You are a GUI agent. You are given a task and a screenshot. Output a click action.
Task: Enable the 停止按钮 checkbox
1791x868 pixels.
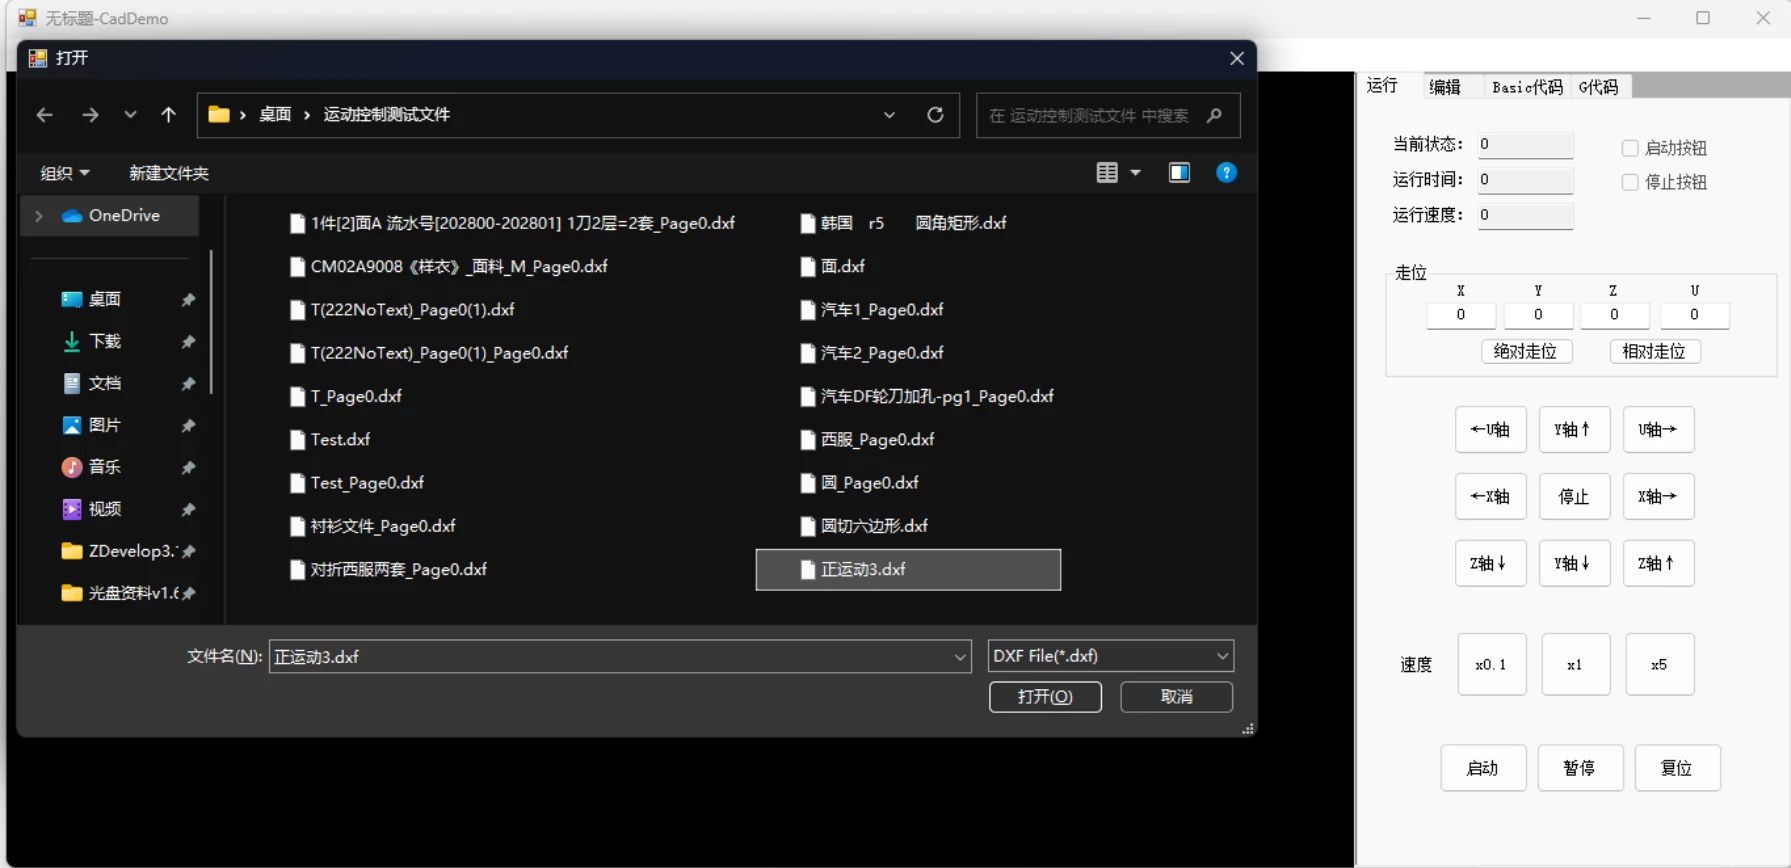click(1630, 182)
